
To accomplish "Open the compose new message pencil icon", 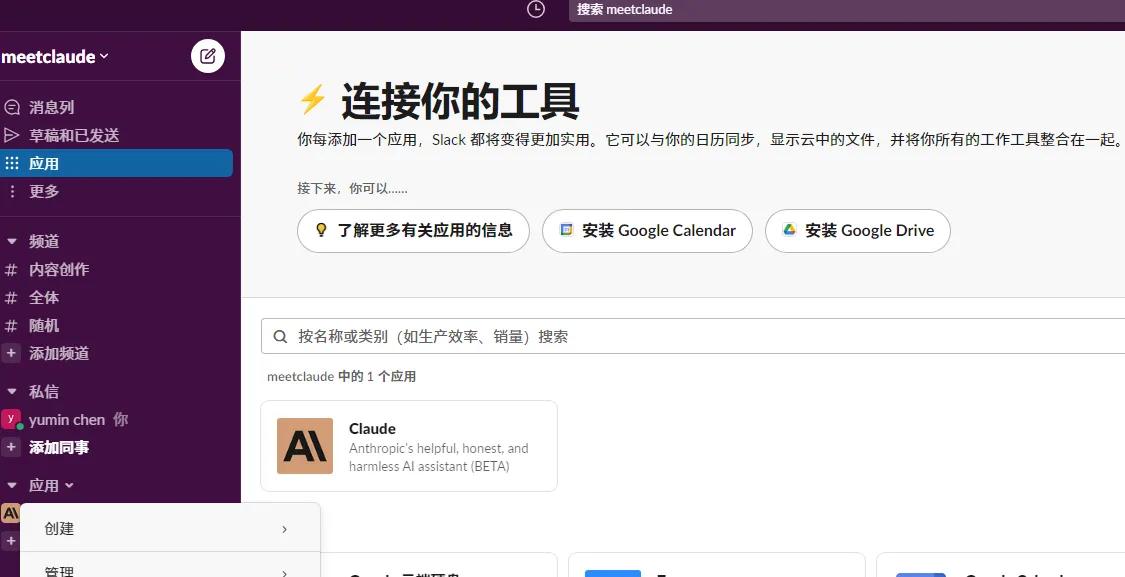I will 208,56.
